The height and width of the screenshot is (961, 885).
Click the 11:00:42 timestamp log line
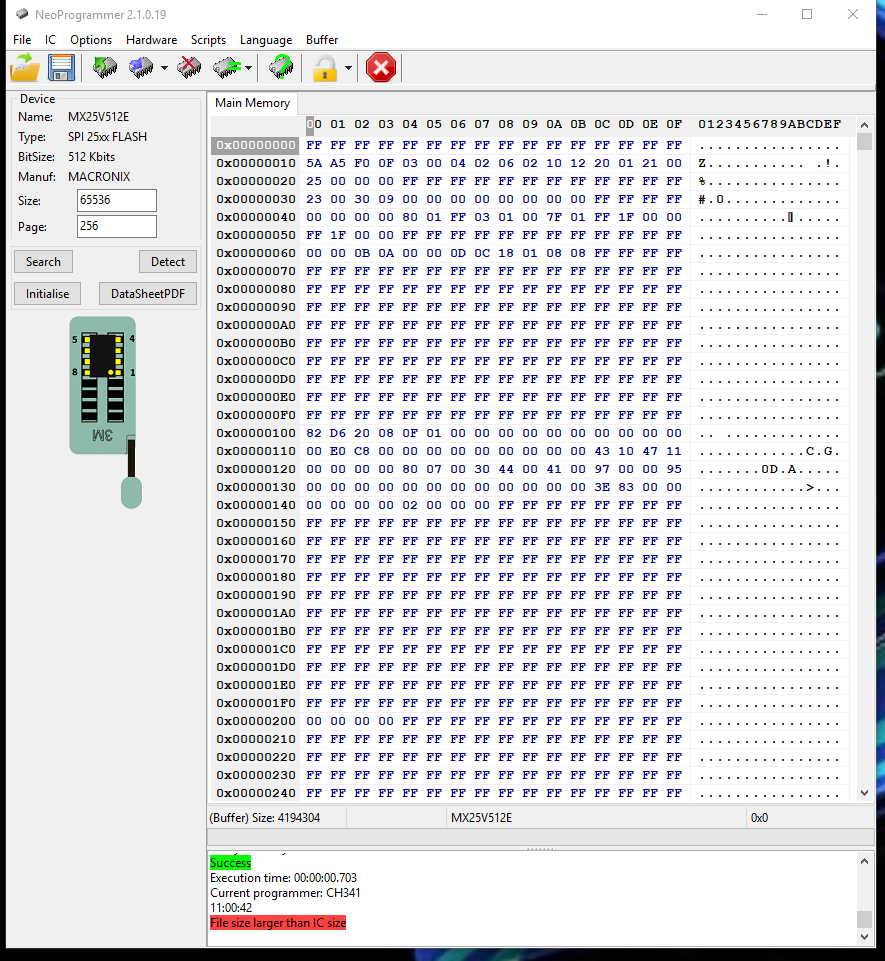tap(231, 908)
